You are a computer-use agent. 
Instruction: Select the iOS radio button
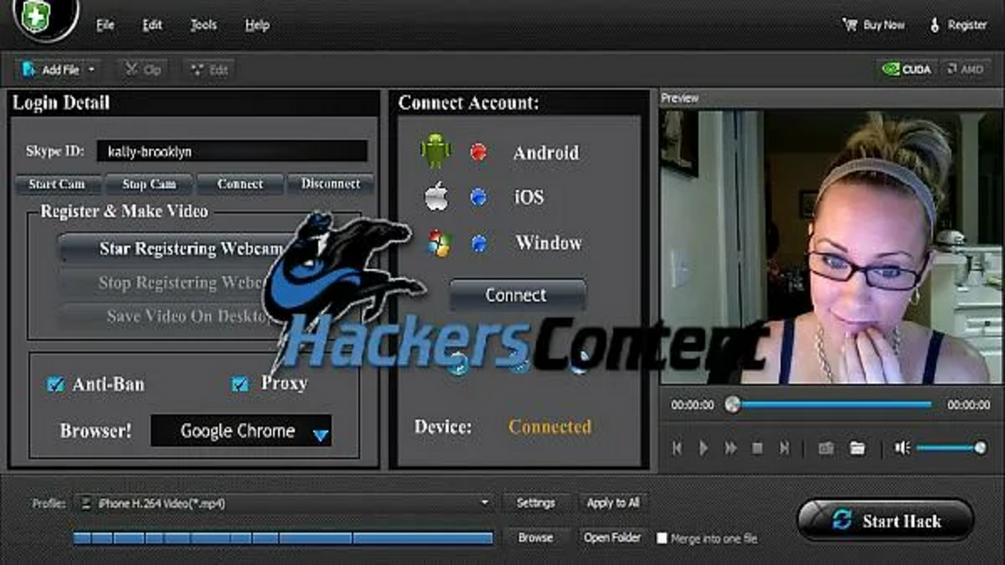478,197
